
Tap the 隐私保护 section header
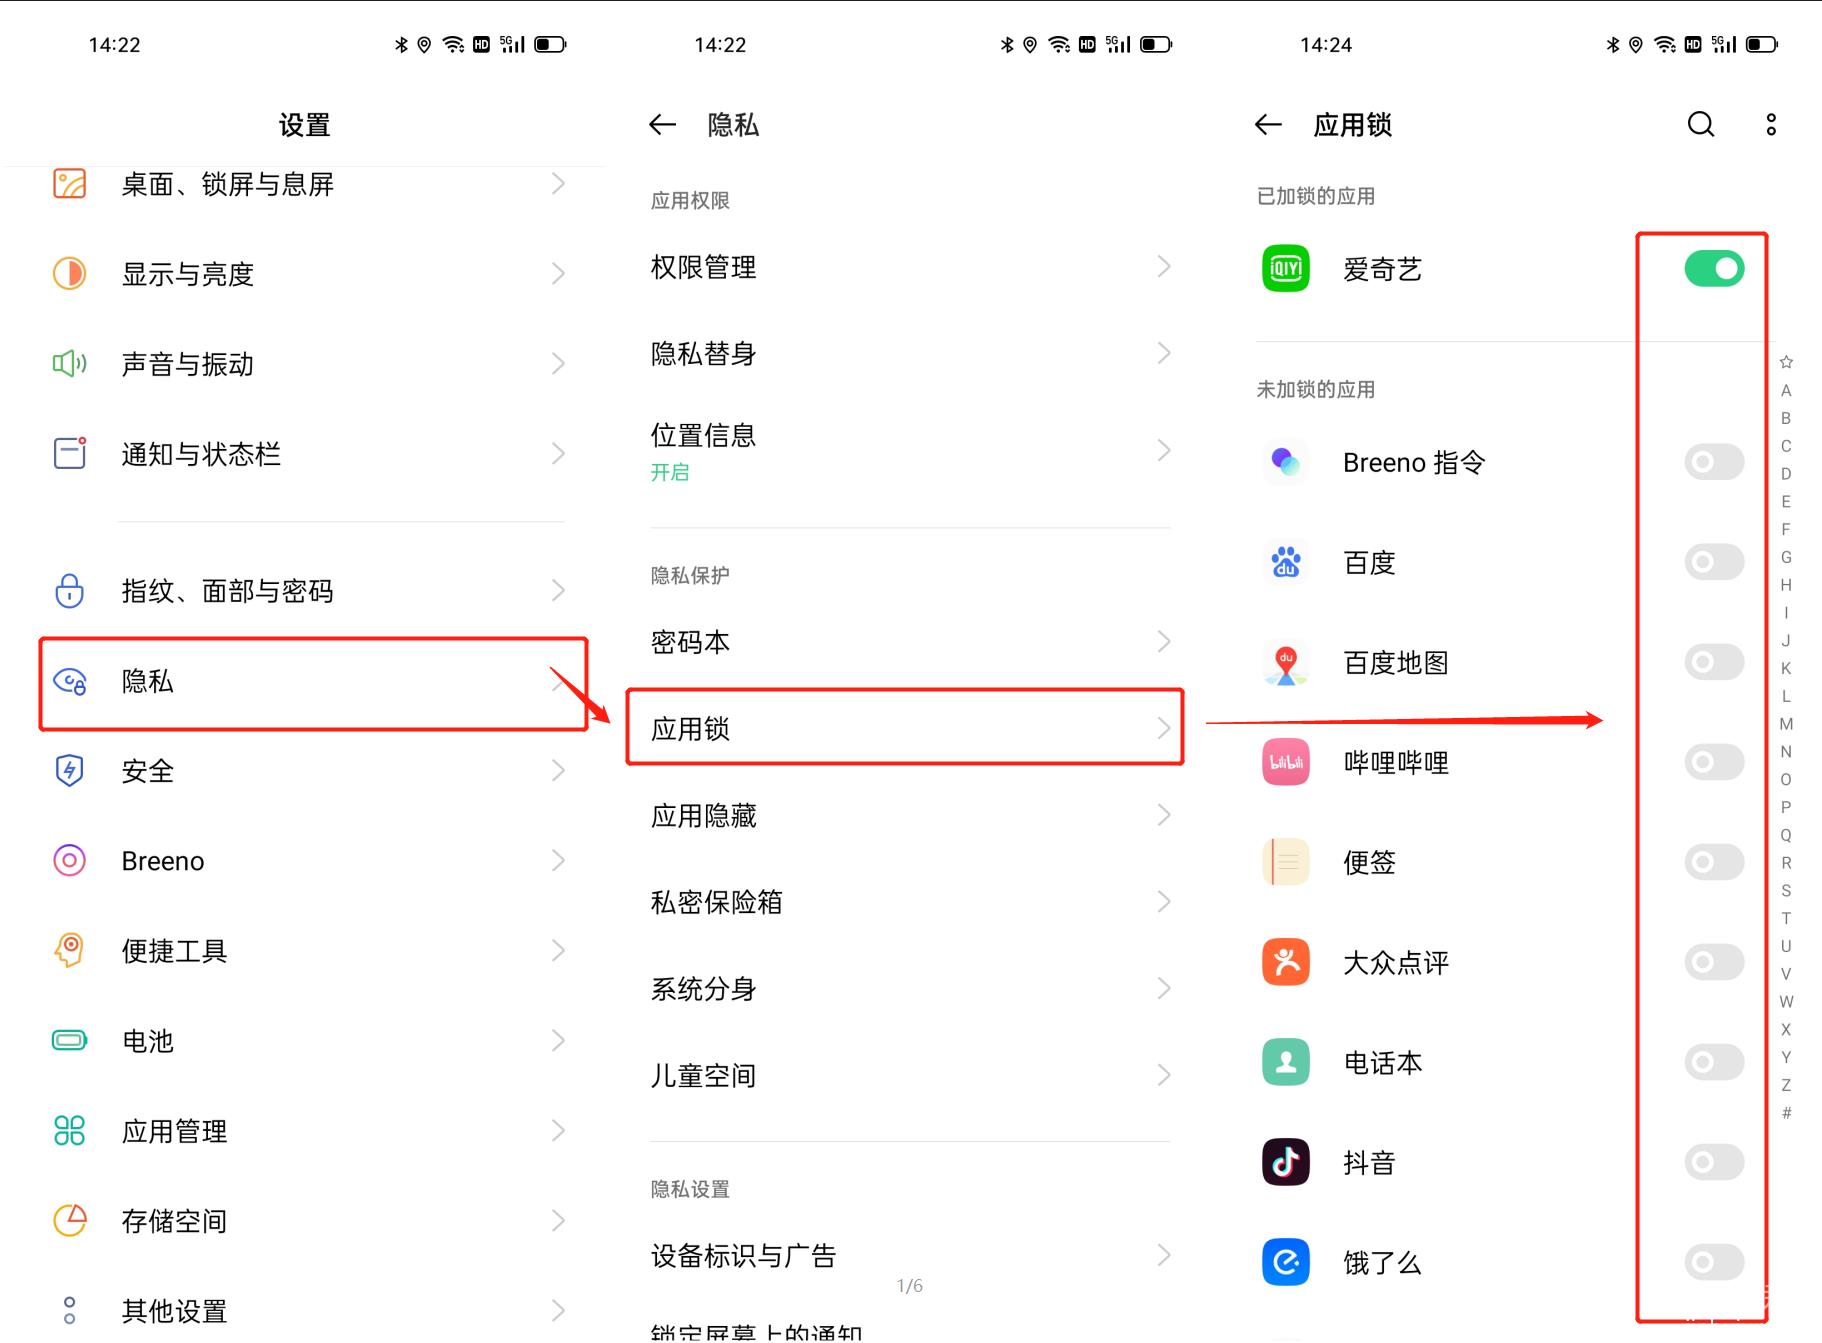click(690, 575)
